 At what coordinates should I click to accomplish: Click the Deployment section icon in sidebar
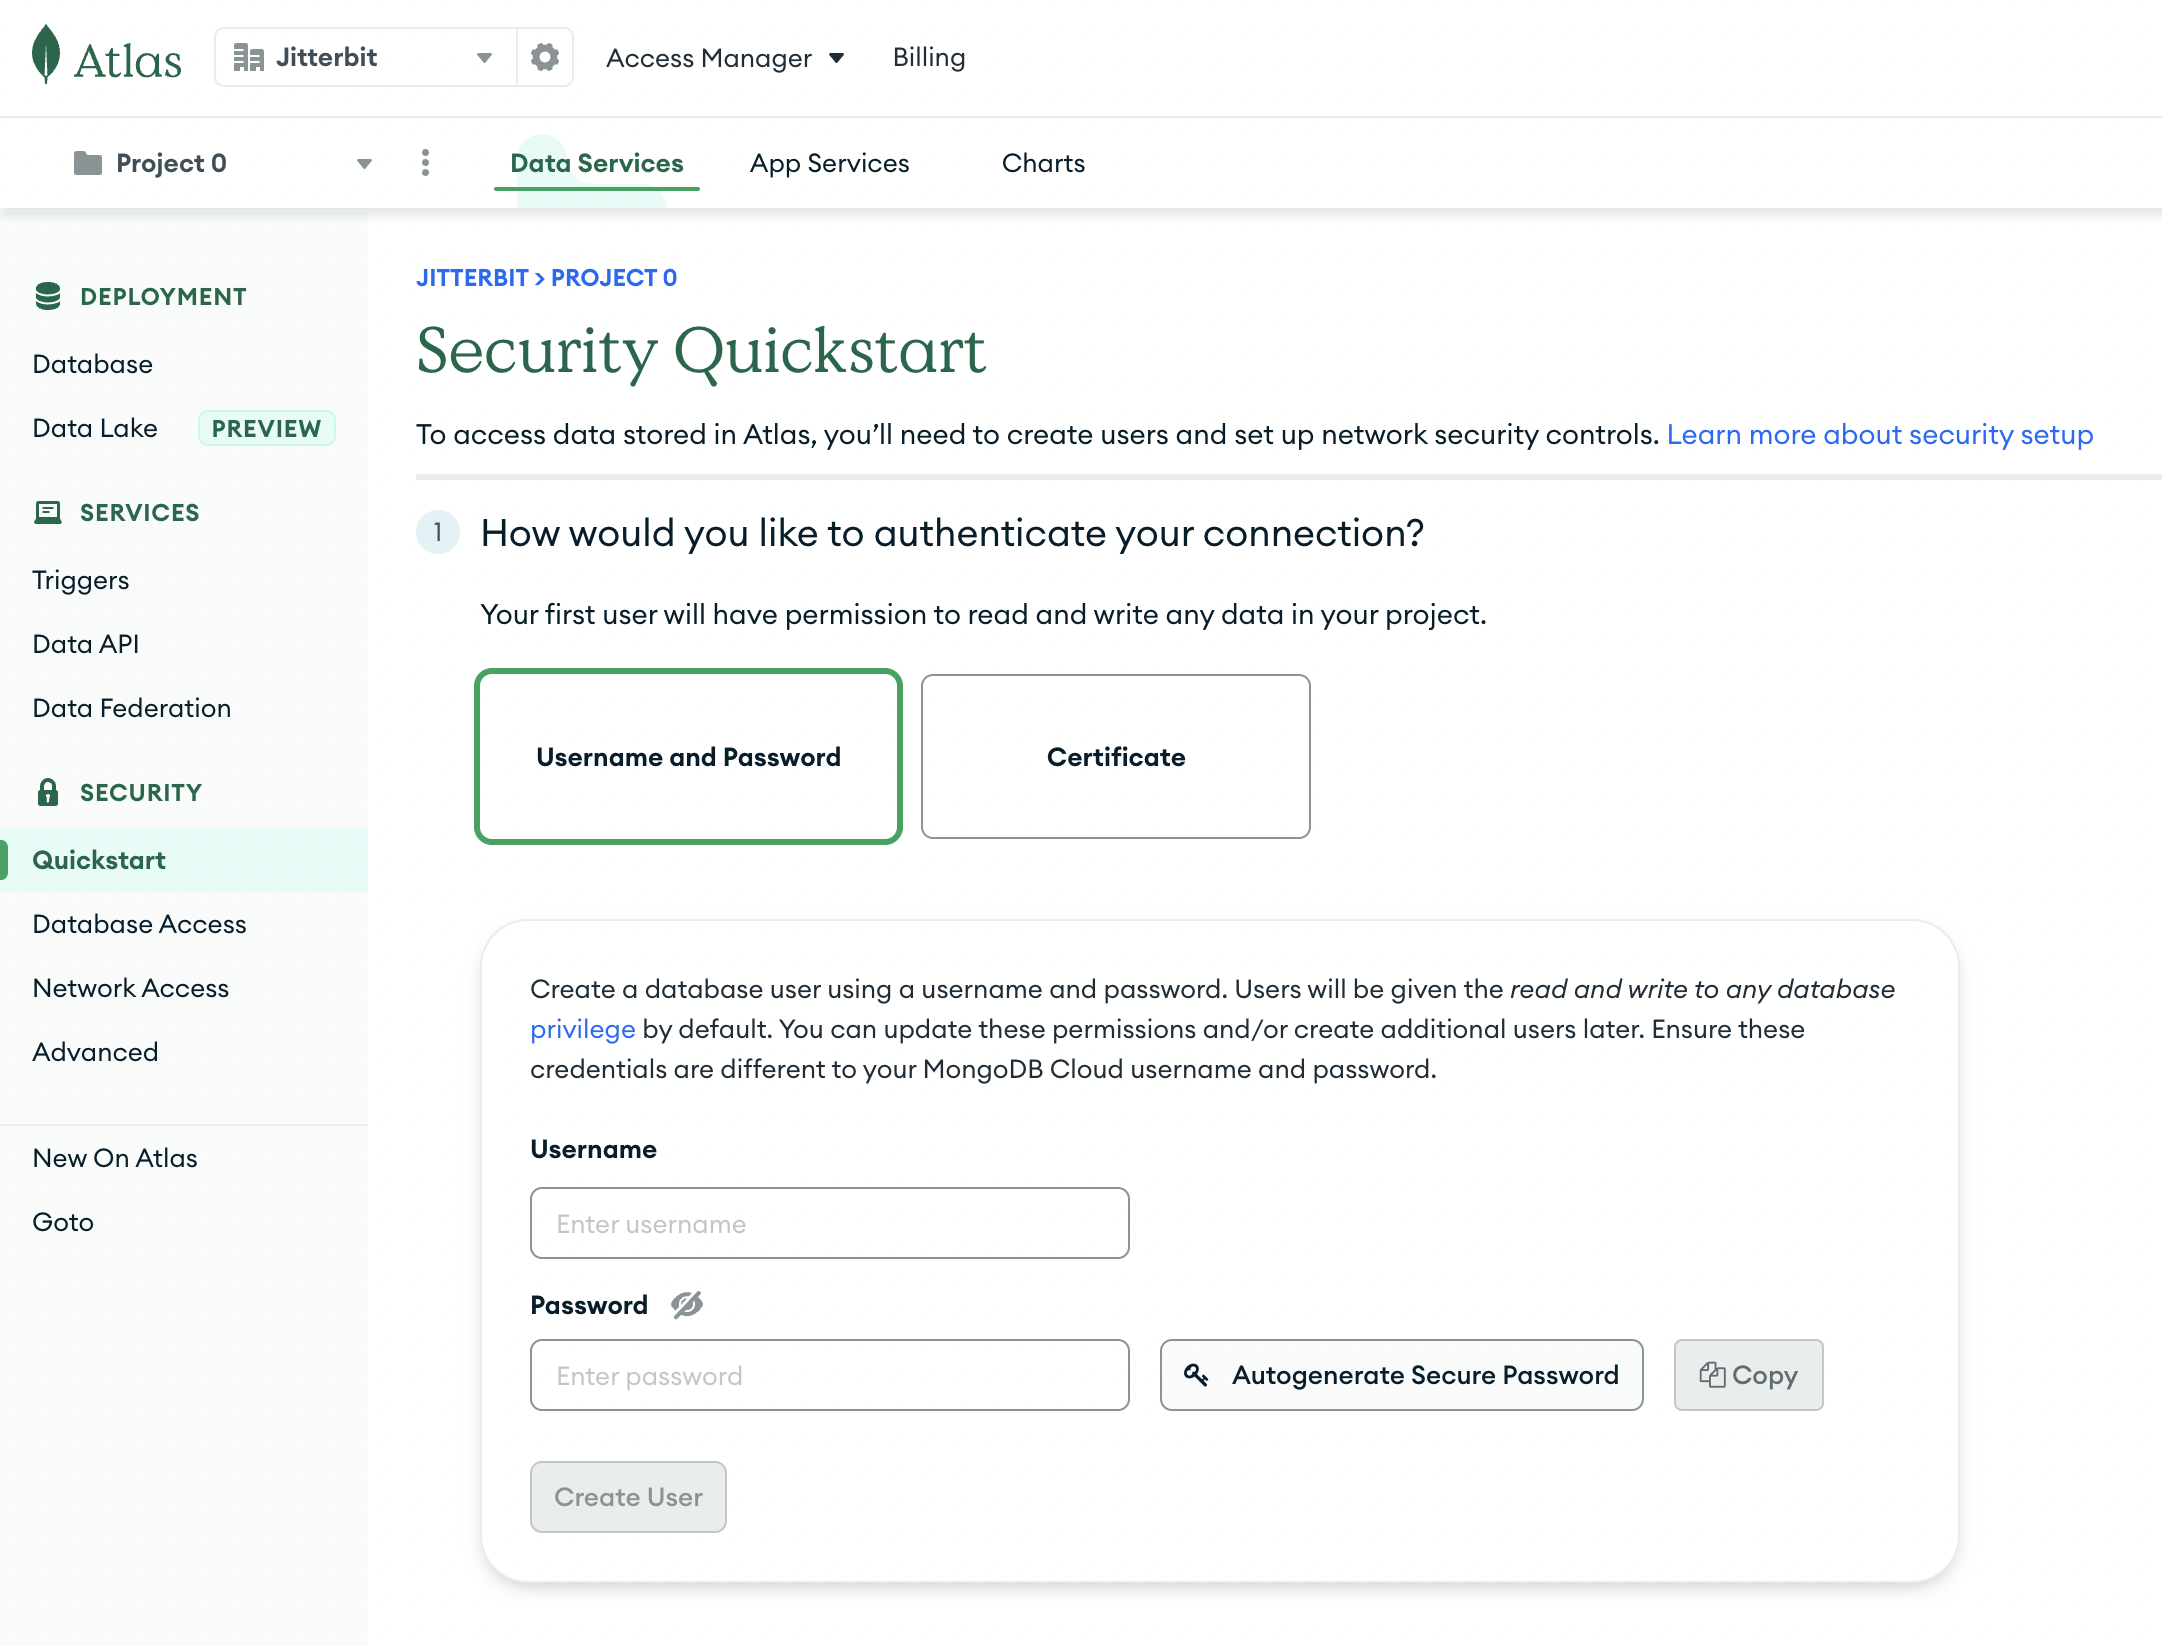(x=48, y=295)
